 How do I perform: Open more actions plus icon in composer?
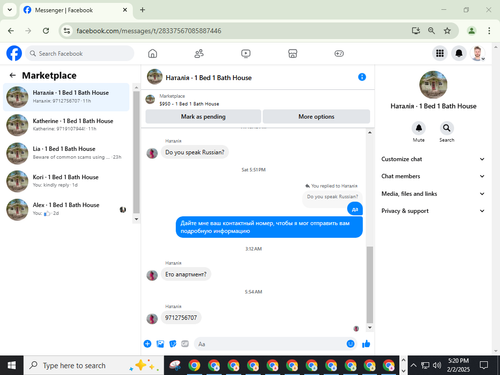click(147, 344)
